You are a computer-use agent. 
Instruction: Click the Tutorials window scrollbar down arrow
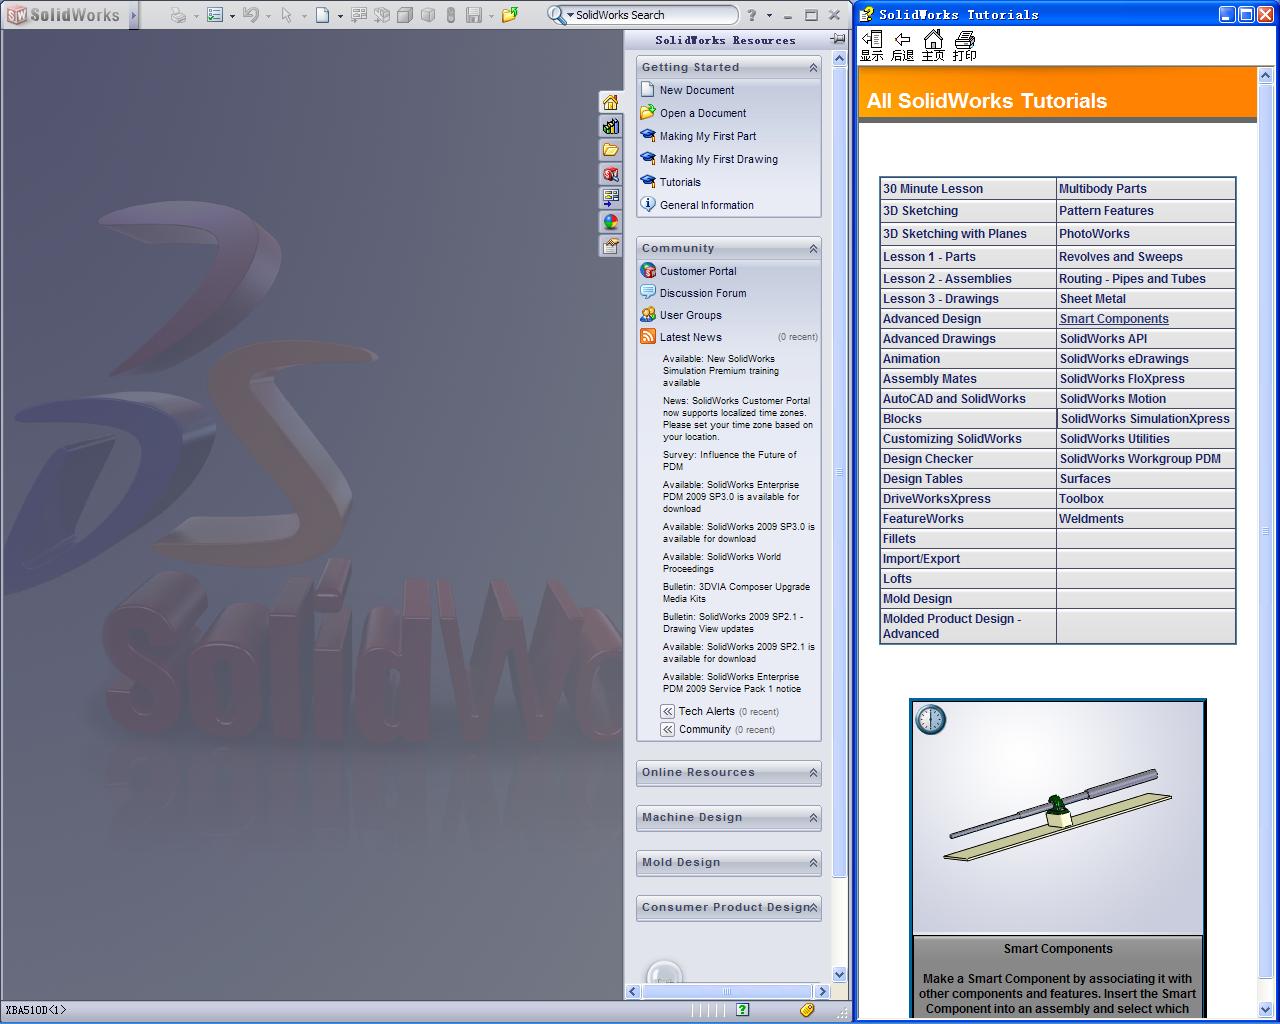(x=1266, y=1008)
